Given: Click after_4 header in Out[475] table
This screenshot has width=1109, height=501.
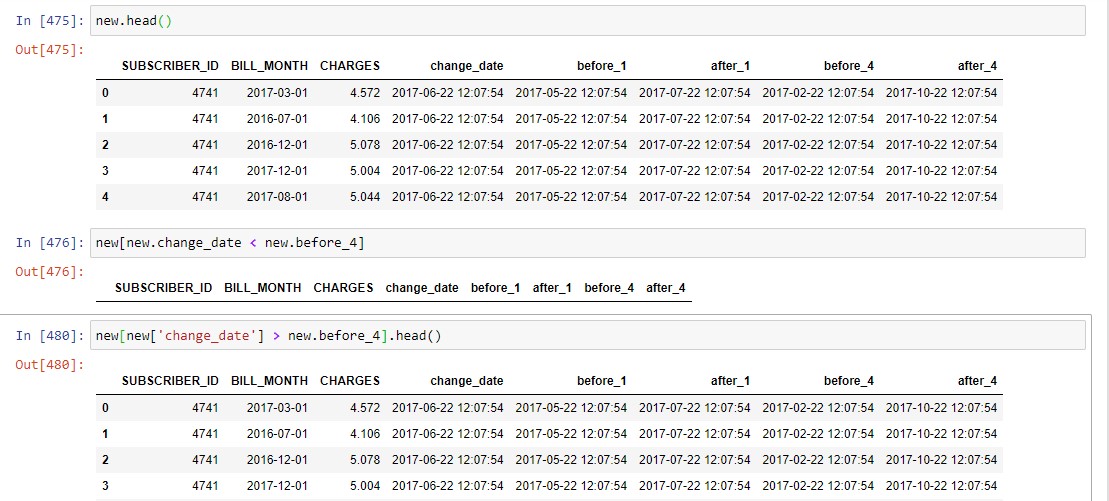Looking at the screenshot, I should [x=977, y=66].
